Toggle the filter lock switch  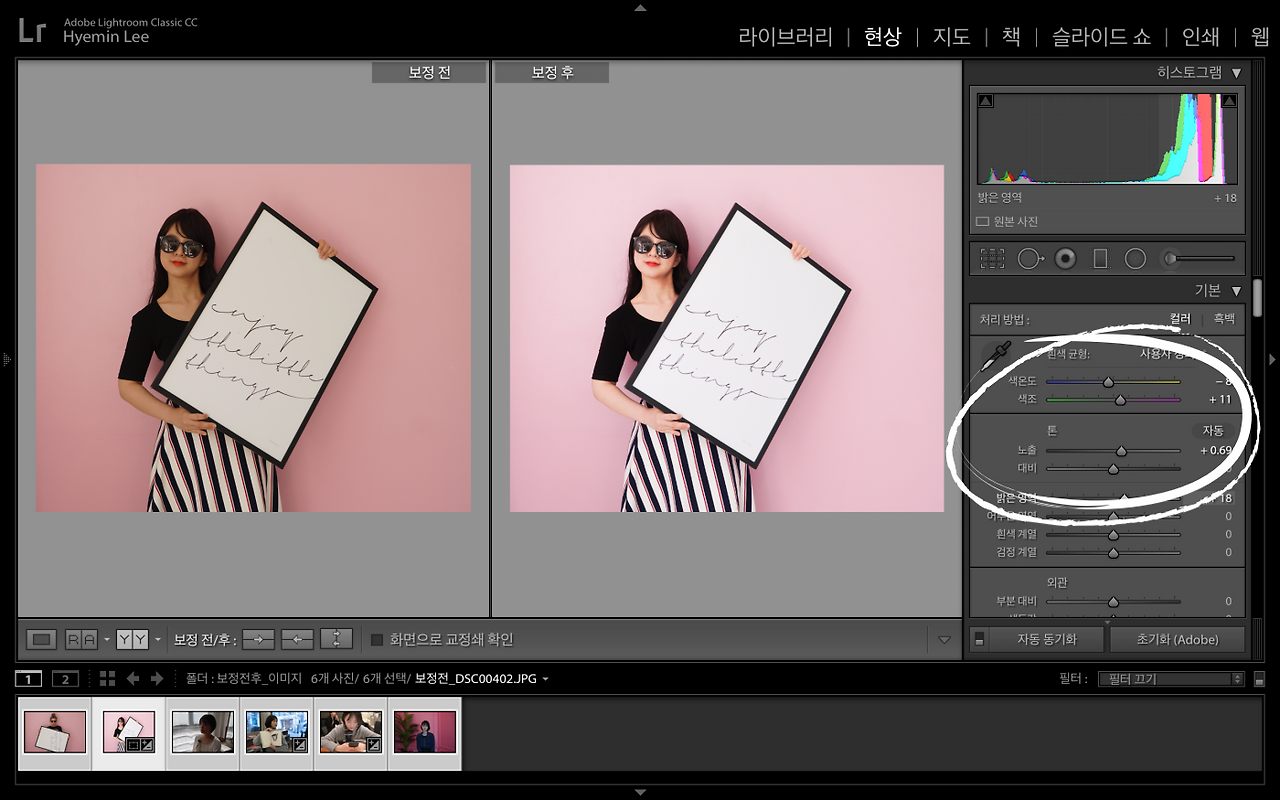click(x=1259, y=679)
